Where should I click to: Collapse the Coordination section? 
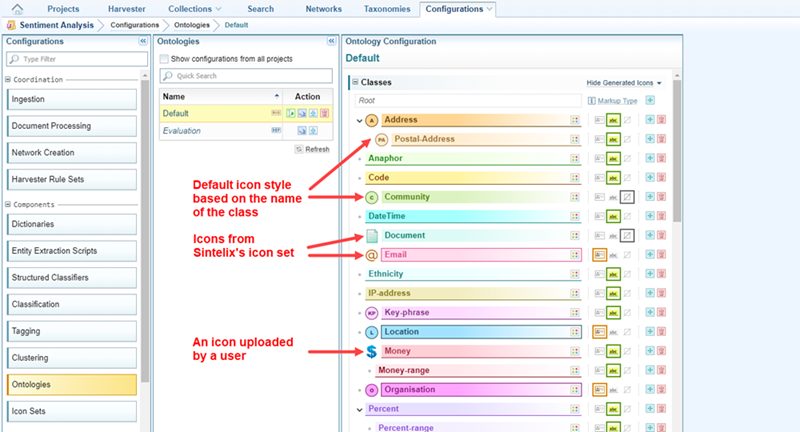8,80
